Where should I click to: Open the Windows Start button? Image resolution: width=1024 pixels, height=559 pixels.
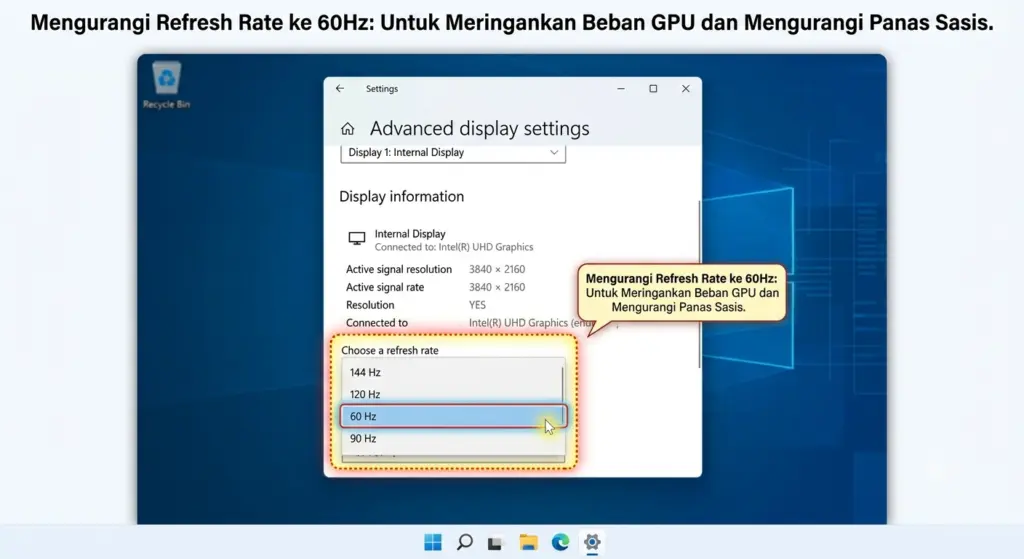pos(433,542)
